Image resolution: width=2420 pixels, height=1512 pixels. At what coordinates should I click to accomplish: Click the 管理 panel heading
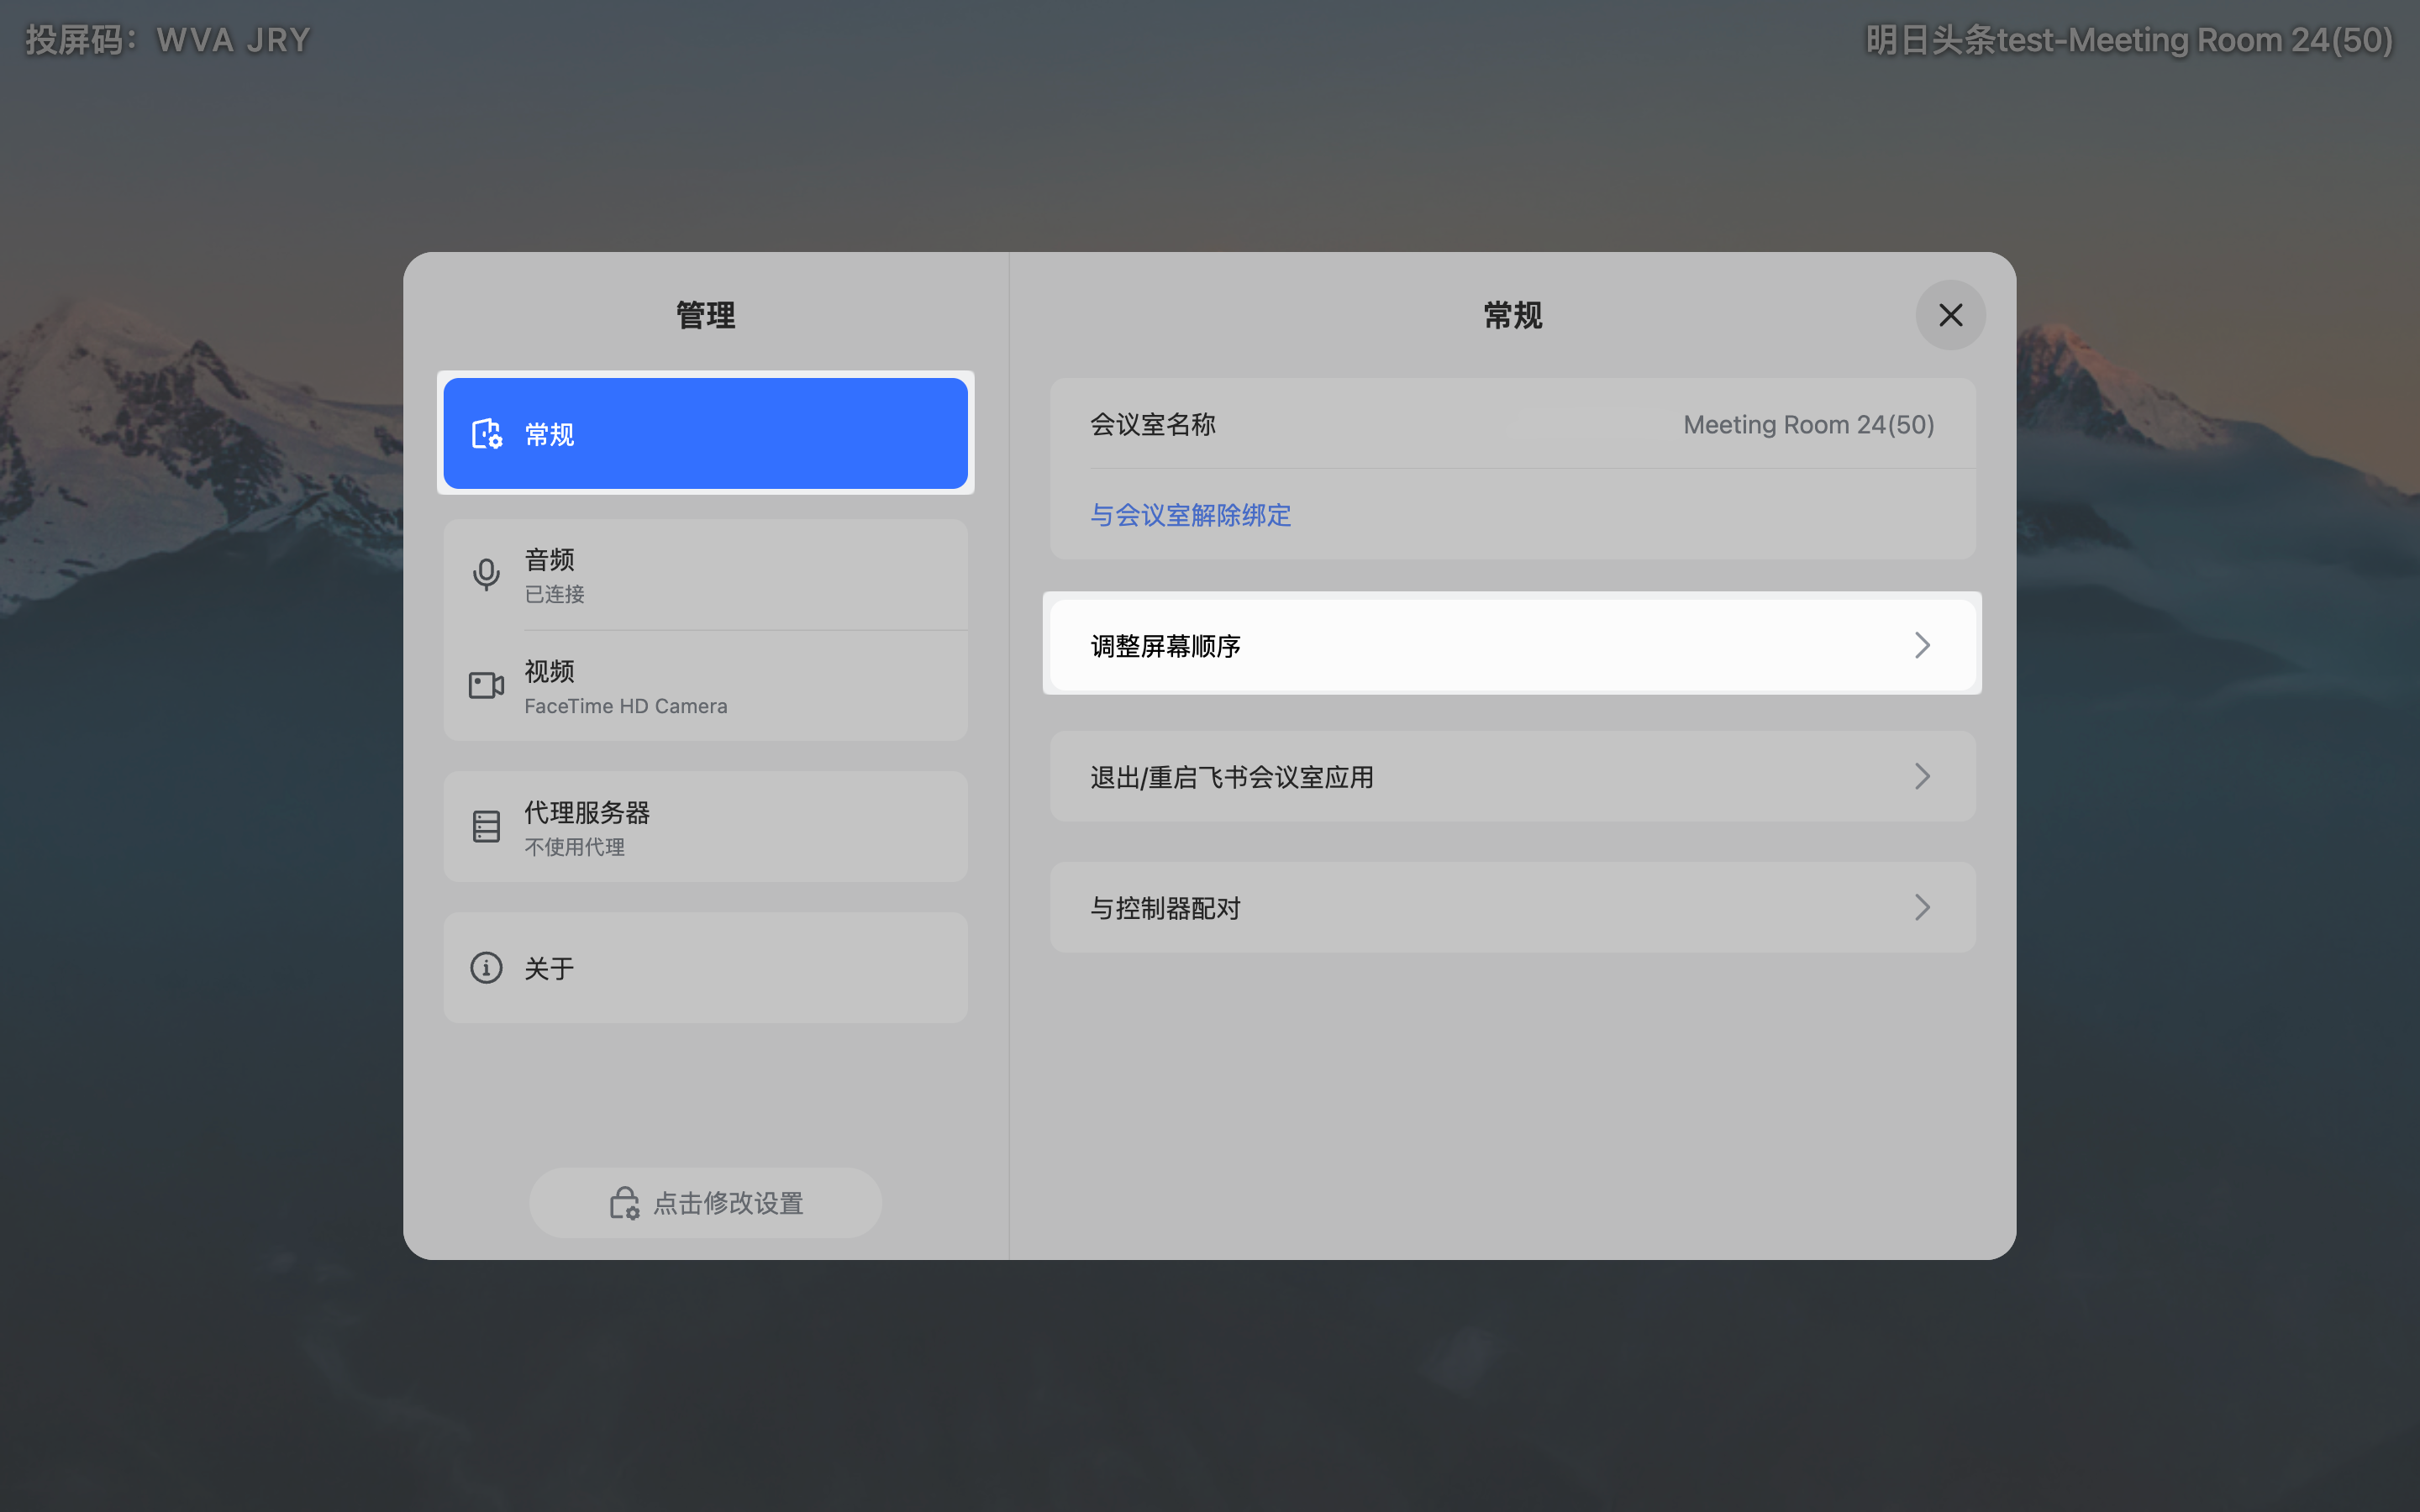705,315
